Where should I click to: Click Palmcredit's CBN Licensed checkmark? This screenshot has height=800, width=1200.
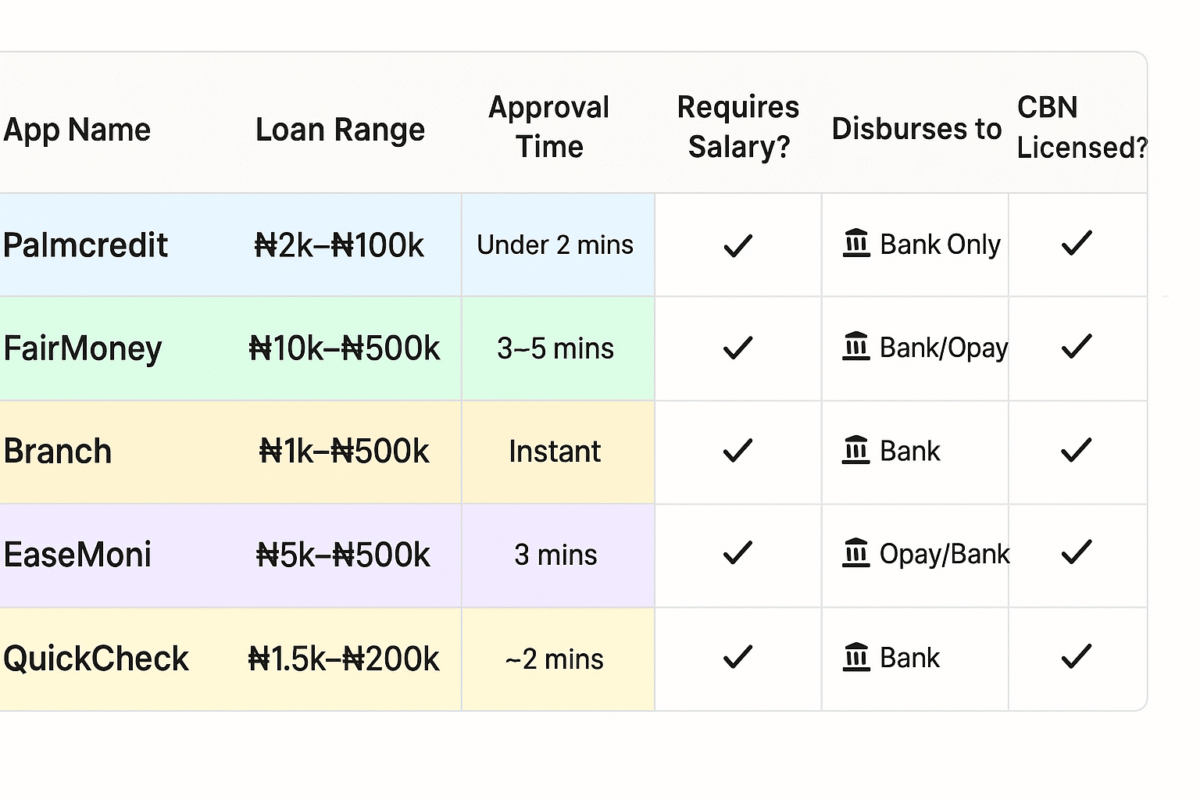click(1076, 244)
